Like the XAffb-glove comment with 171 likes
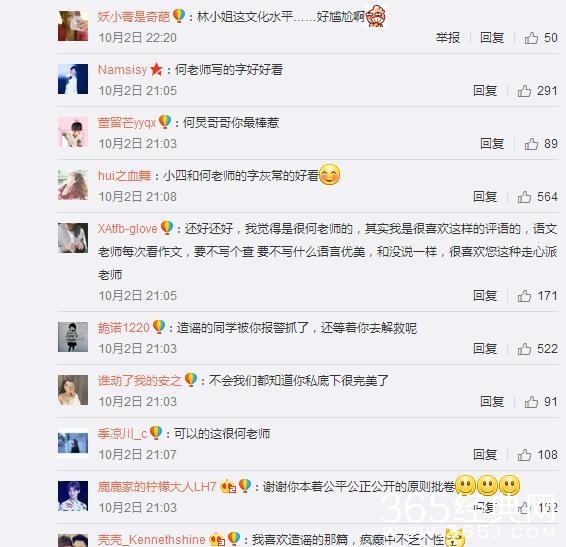This screenshot has width=566, height=547. (x=524, y=296)
